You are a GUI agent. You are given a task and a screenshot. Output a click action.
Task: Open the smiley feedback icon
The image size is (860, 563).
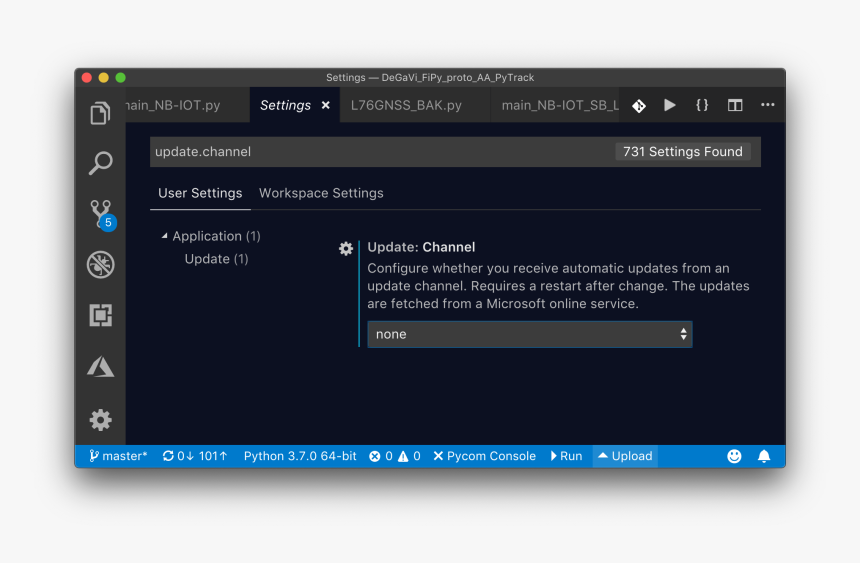734,456
